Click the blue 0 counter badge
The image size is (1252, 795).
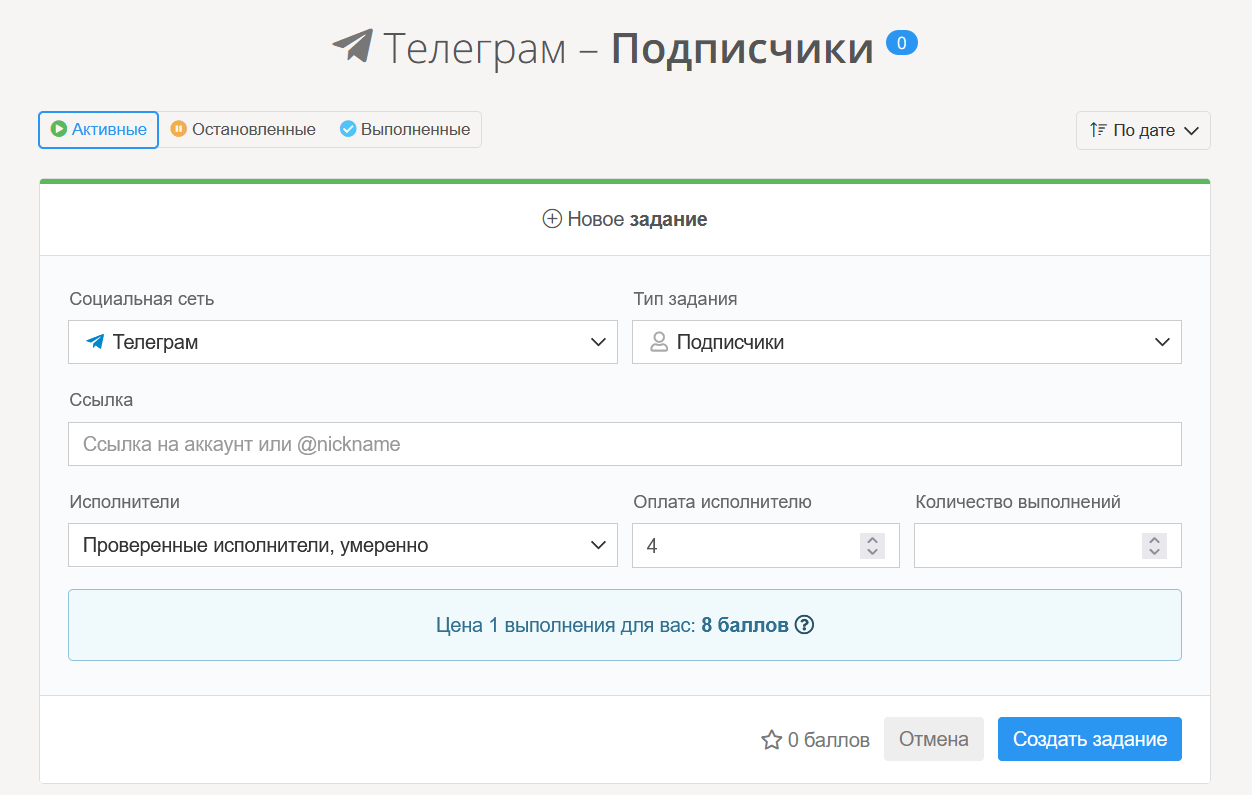tap(901, 43)
